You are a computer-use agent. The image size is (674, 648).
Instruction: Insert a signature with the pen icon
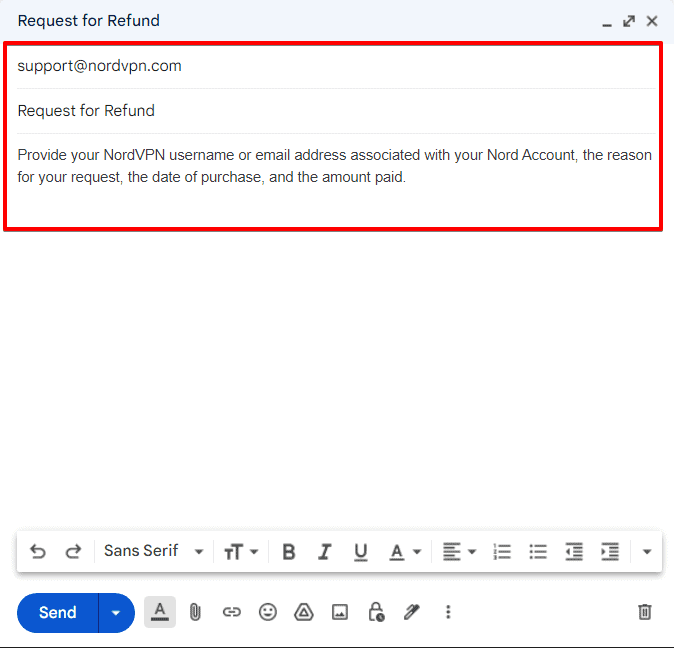point(412,612)
